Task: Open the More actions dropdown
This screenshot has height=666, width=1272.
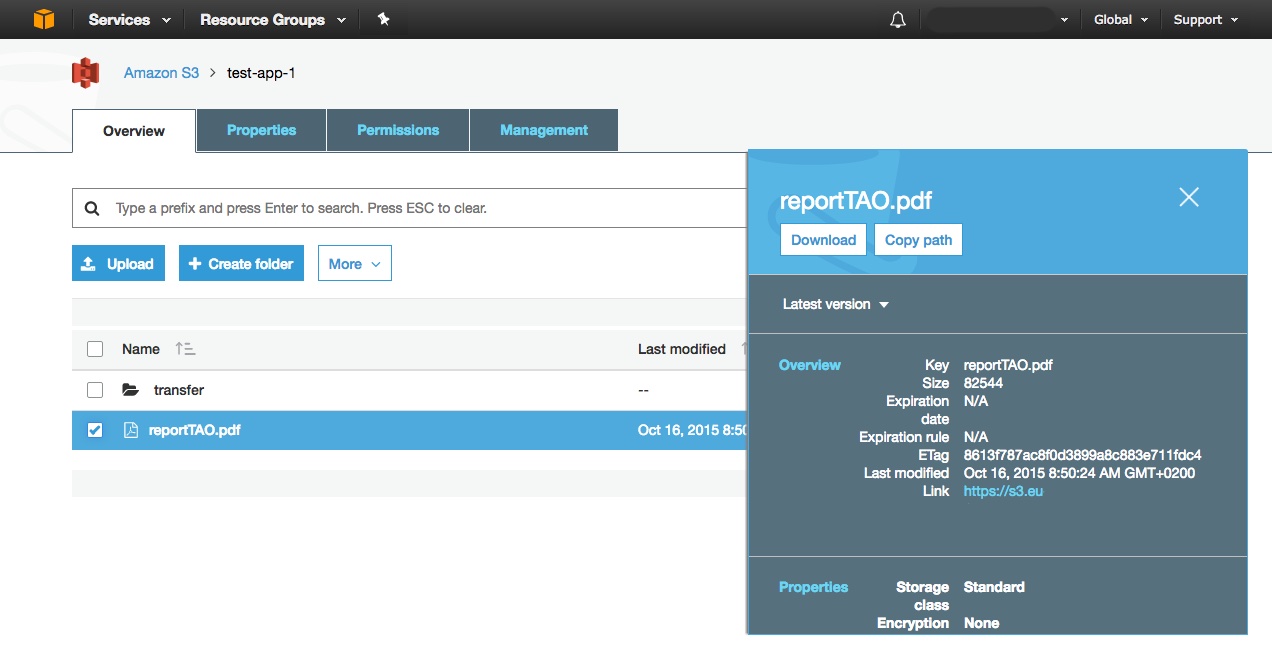Action: pyautogui.click(x=354, y=264)
